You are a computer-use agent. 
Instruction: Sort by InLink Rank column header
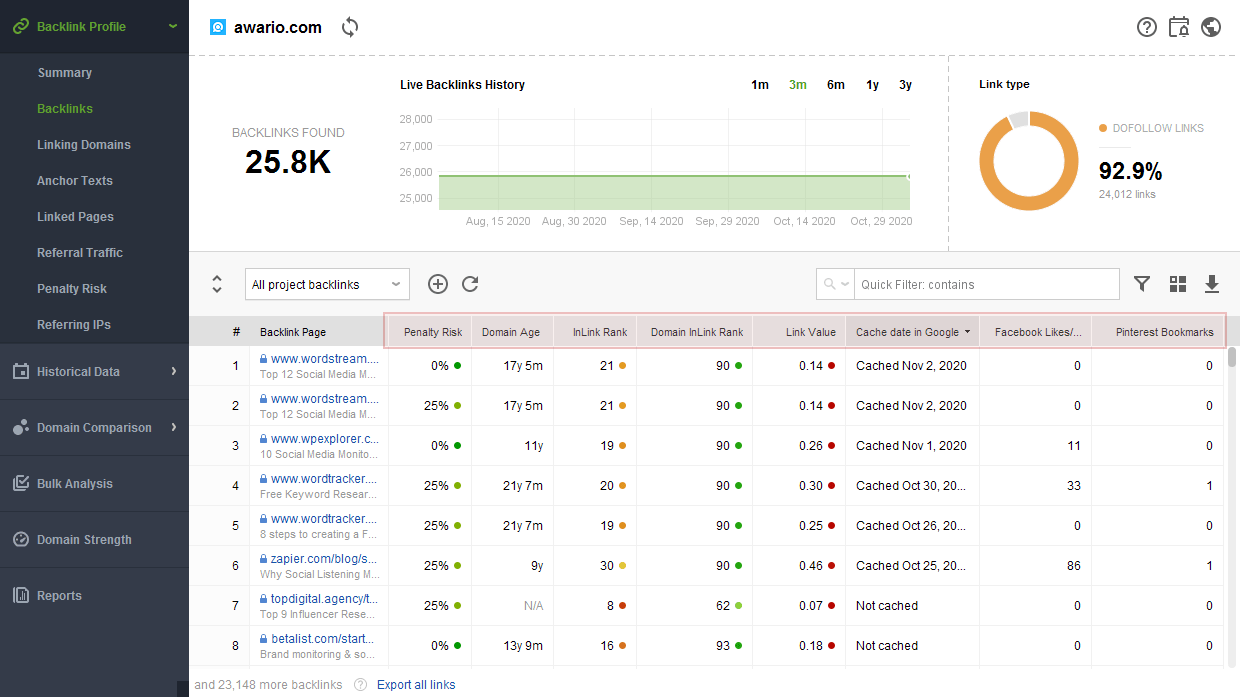596,332
